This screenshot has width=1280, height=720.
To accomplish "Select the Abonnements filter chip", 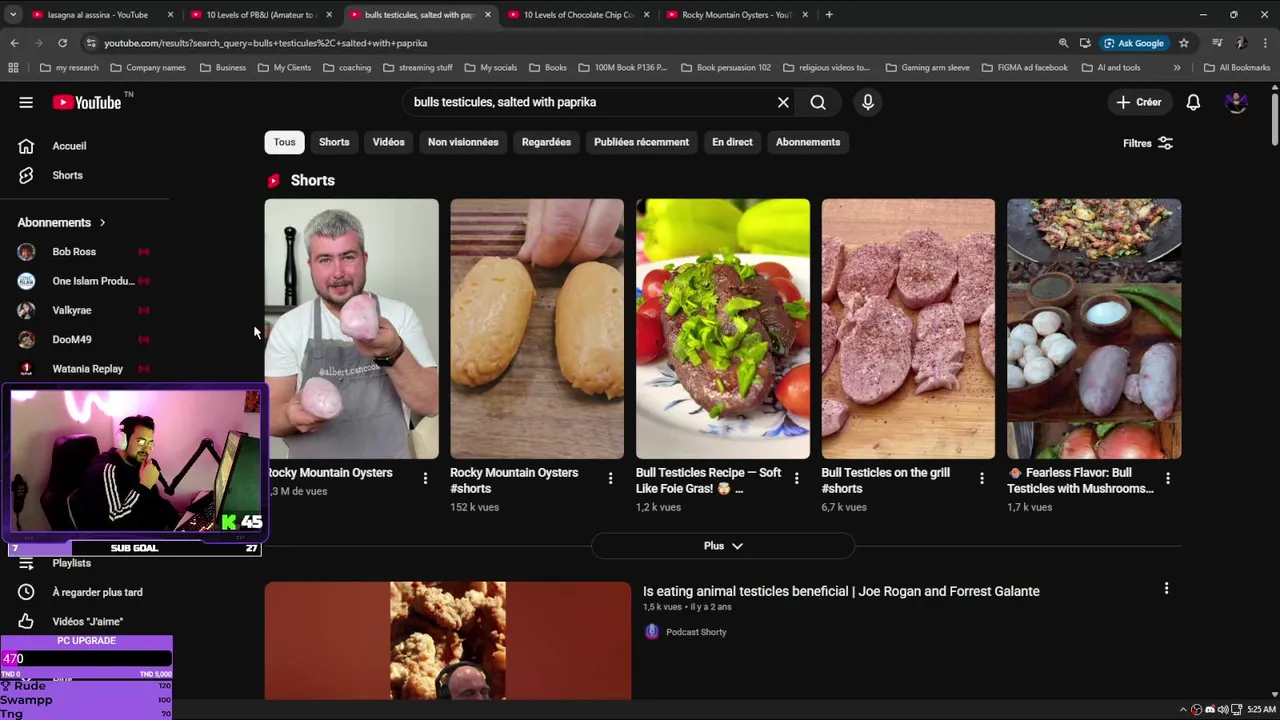I will [x=808, y=142].
